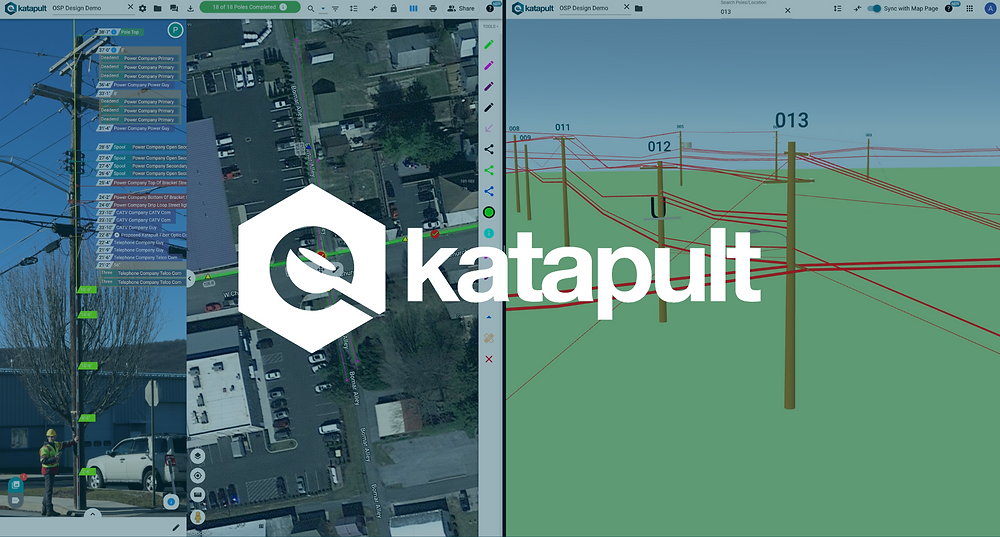Screen dimensions: 1000x537
Task: Click the Share button
Action: (x=461, y=8)
